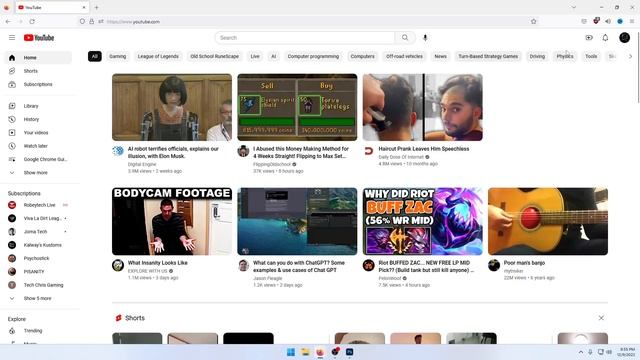Open Library in sidebar
The image size is (640, 360).
click(x=38, y=106)
